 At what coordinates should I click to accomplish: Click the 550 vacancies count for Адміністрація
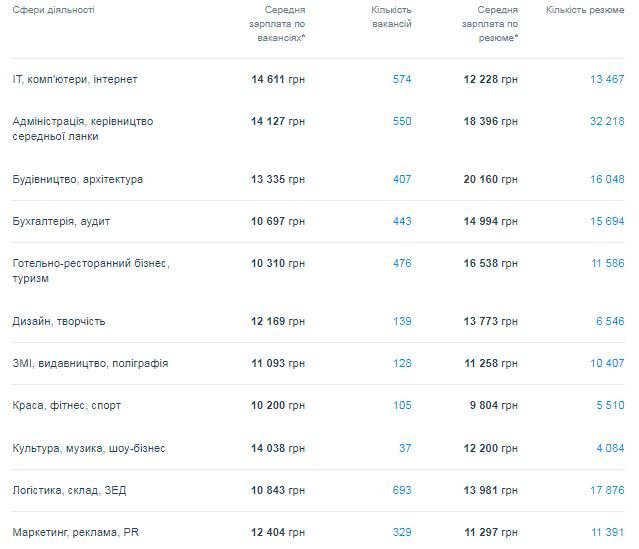pos(402,121)
